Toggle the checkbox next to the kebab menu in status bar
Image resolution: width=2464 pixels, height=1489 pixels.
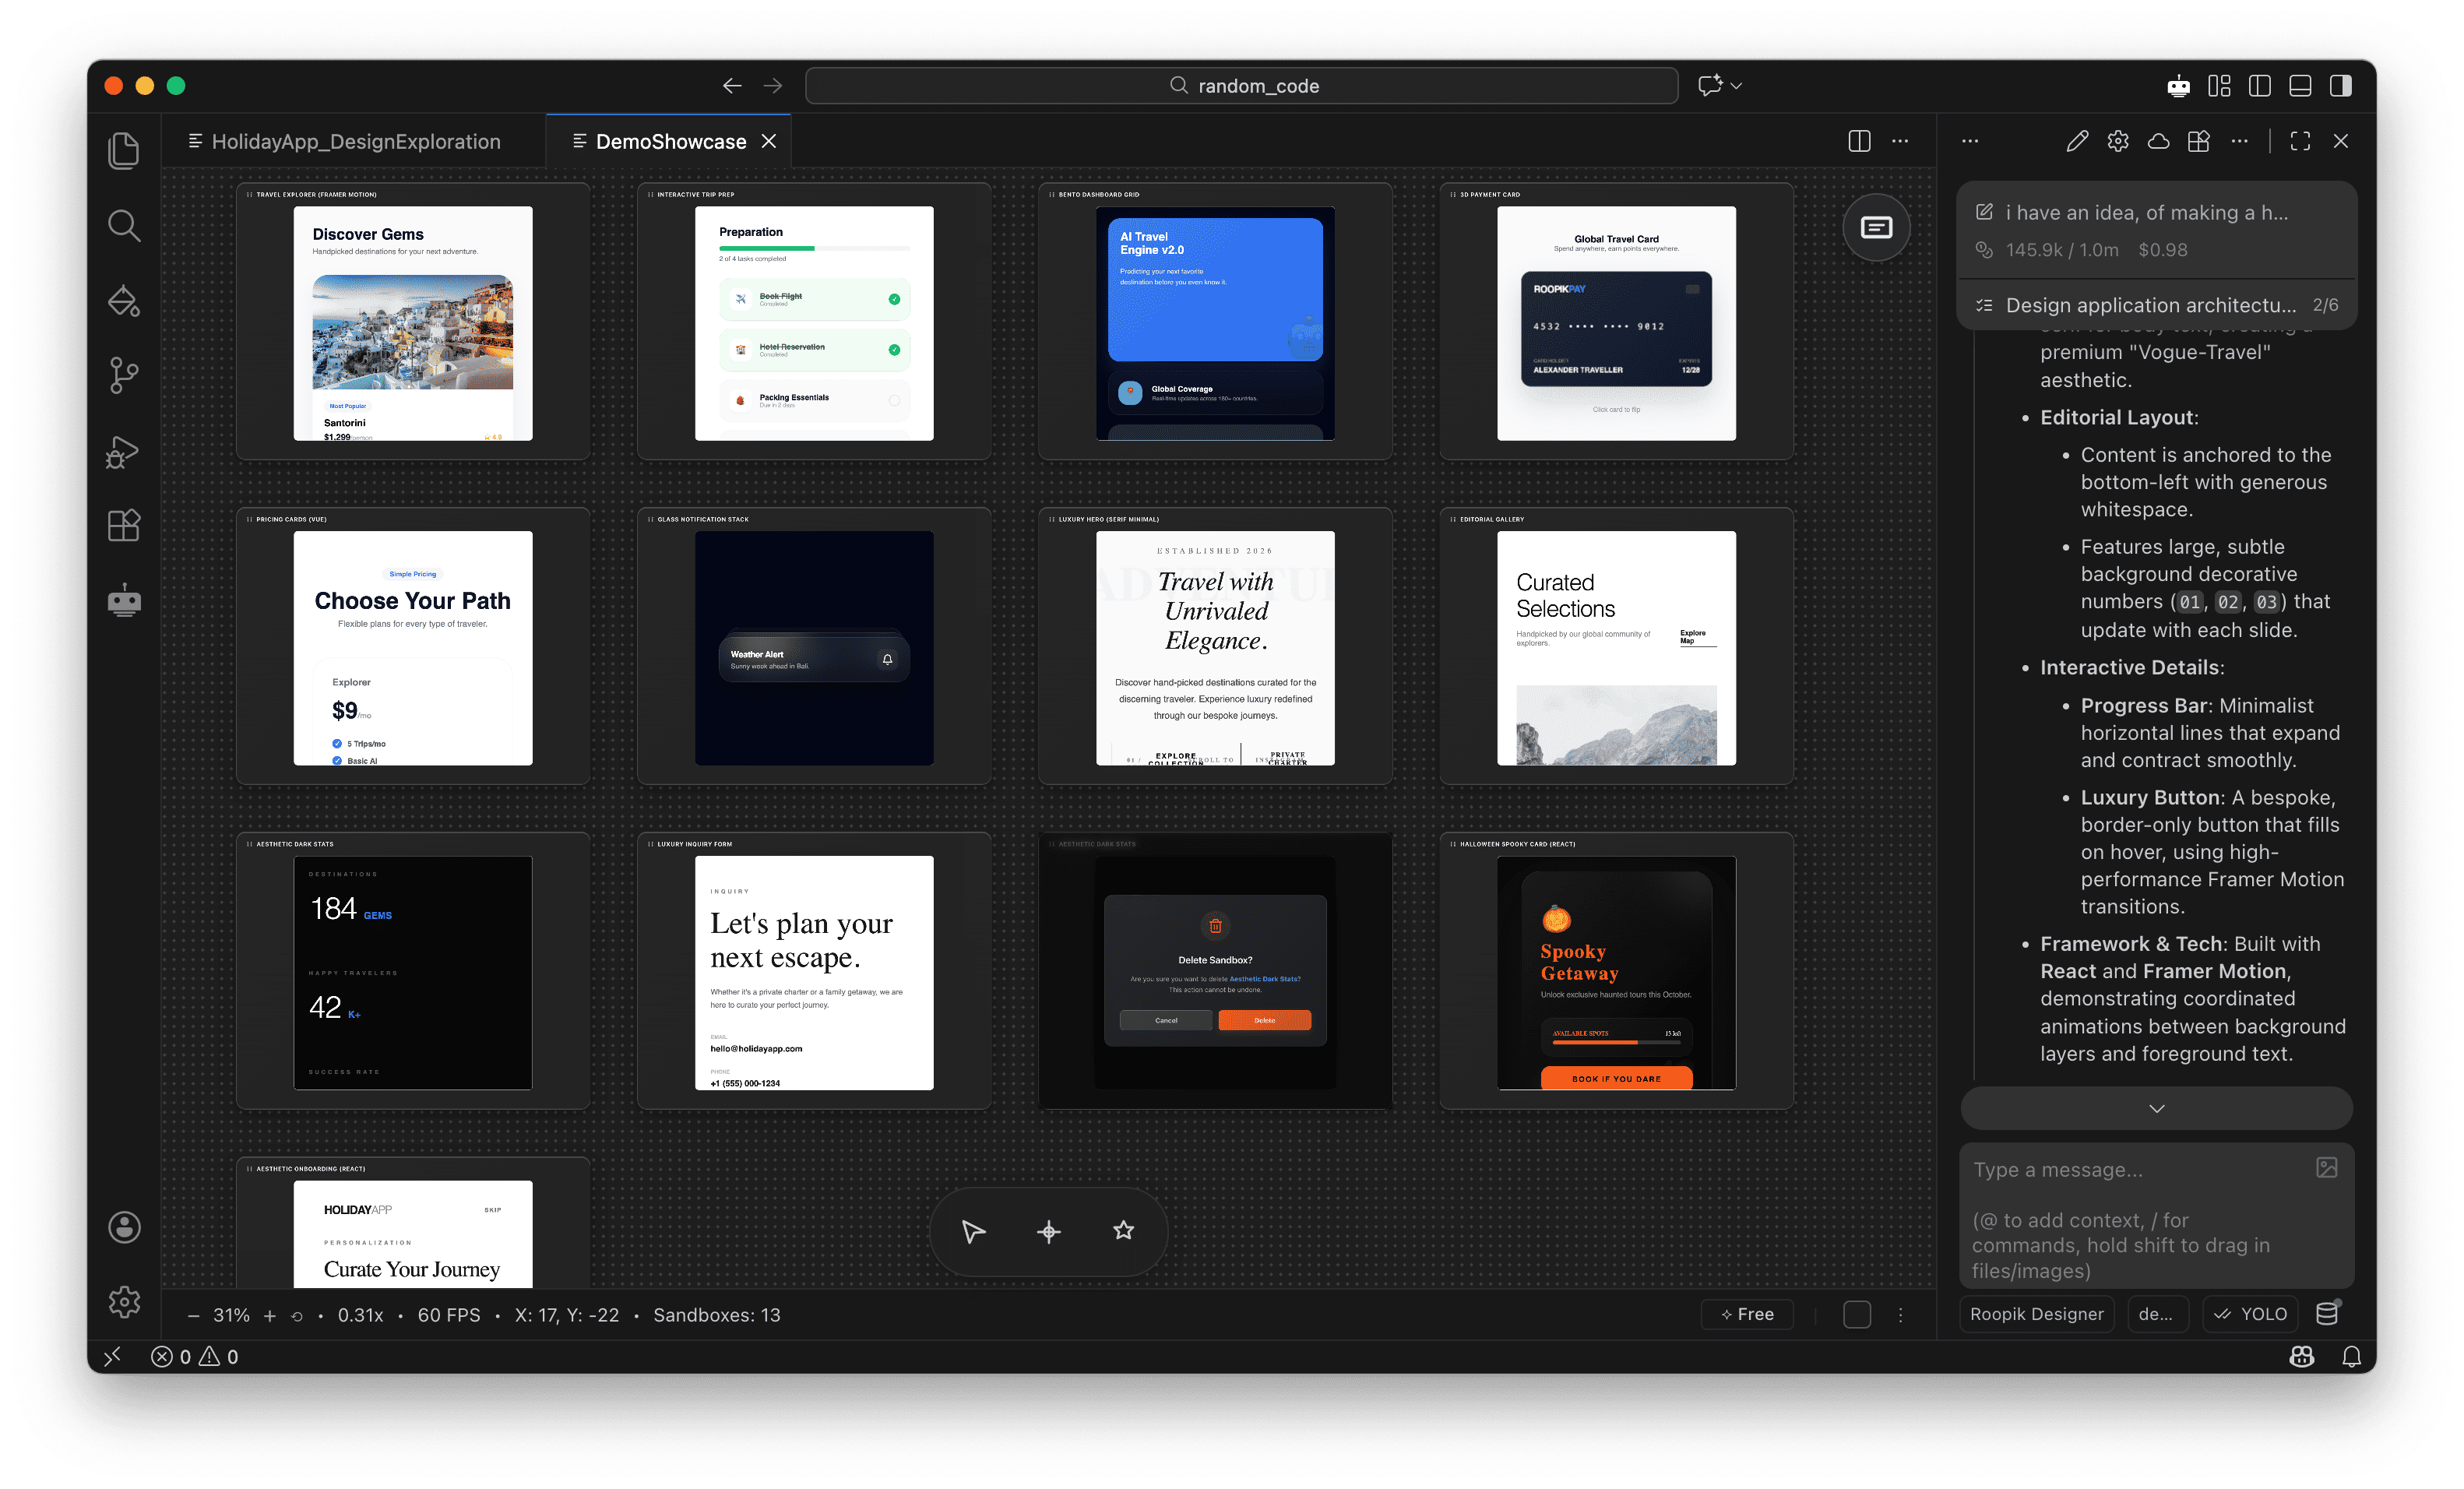pyautogui.click(x=1857, y=1315)
